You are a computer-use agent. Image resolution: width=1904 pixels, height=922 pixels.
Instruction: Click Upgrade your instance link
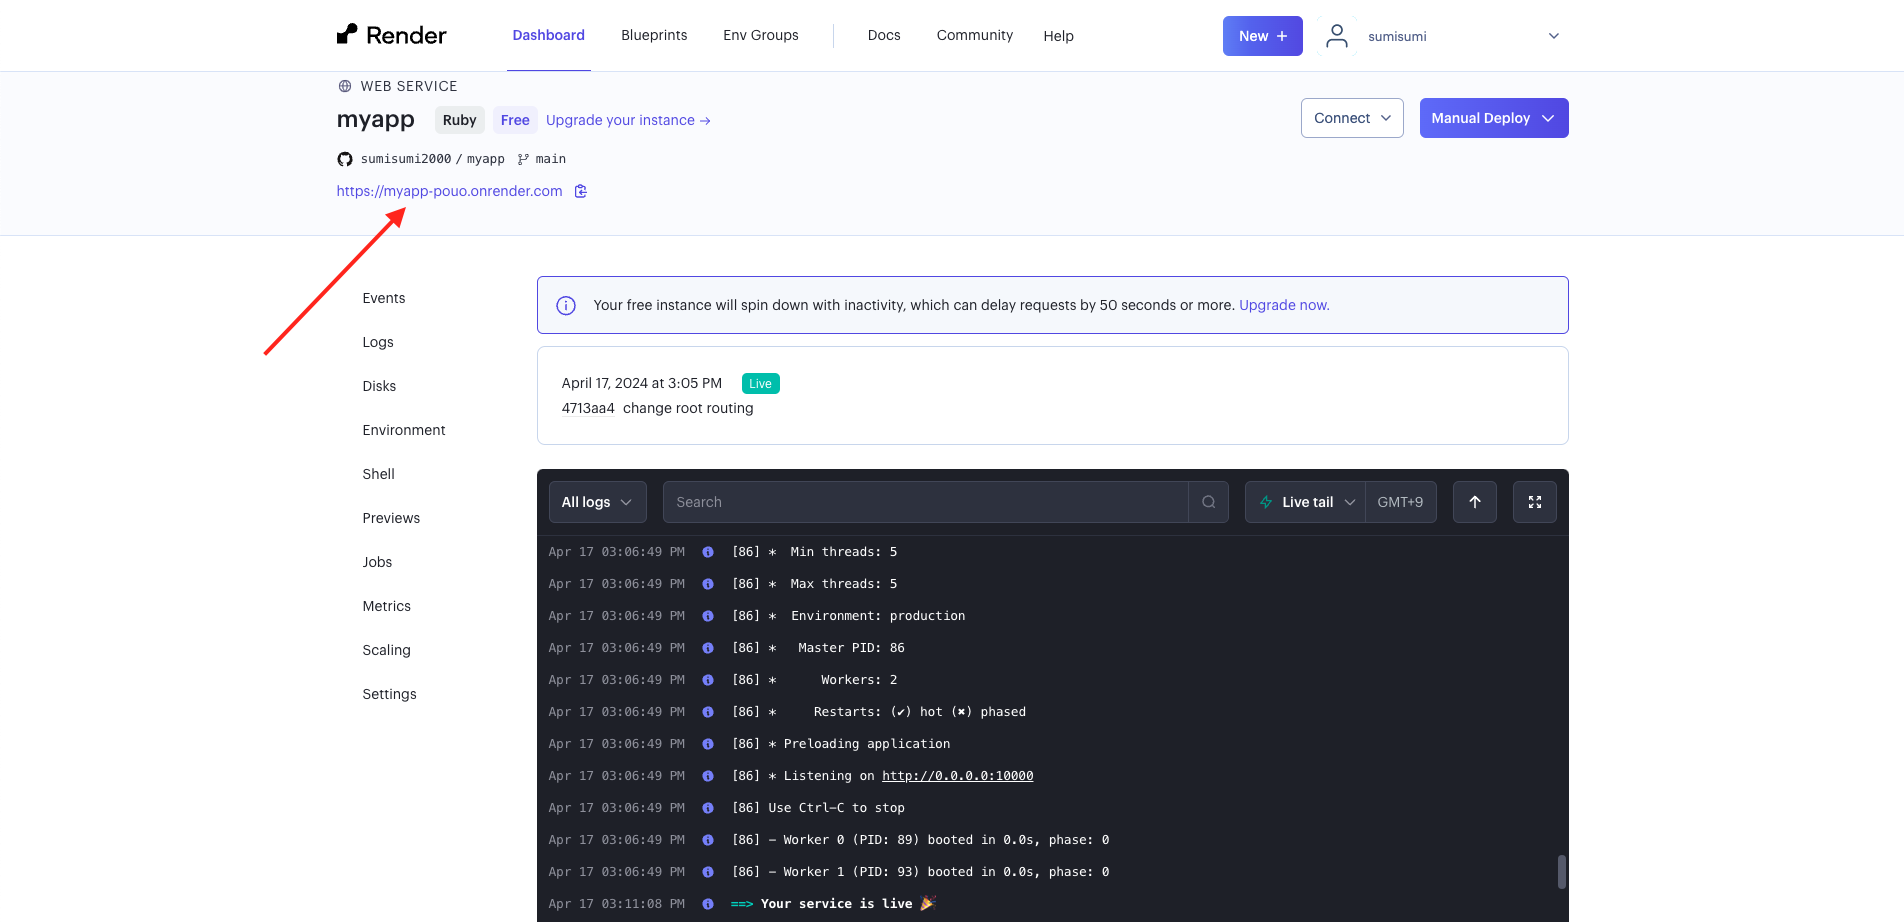click(x=628, y=120)
